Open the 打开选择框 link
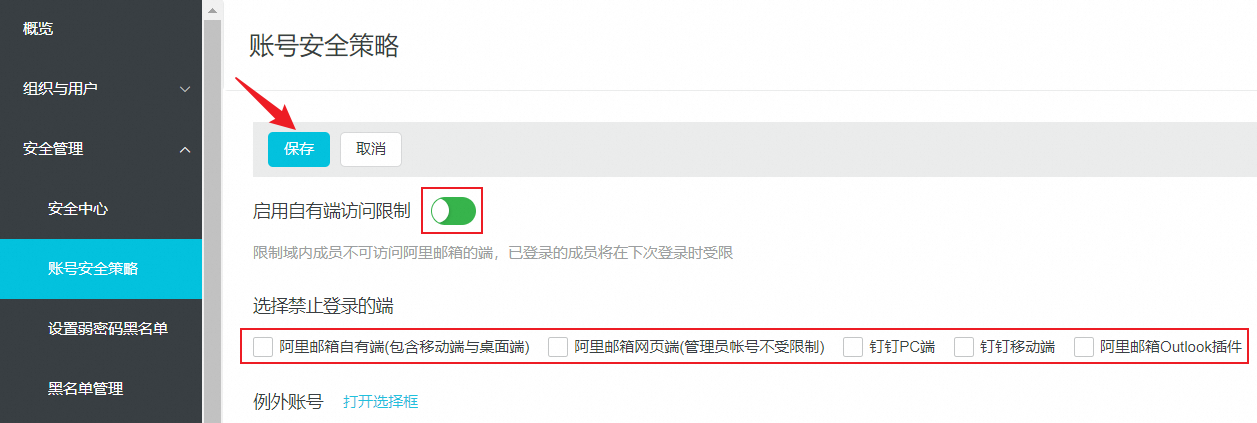This screenshot has height=423, width=1257. click(381, 402)
